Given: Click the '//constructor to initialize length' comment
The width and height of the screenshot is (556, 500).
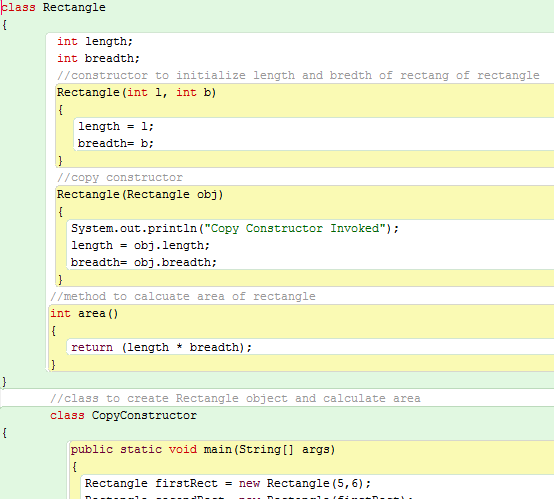Looking at the screenshot, I should (298, 76).
